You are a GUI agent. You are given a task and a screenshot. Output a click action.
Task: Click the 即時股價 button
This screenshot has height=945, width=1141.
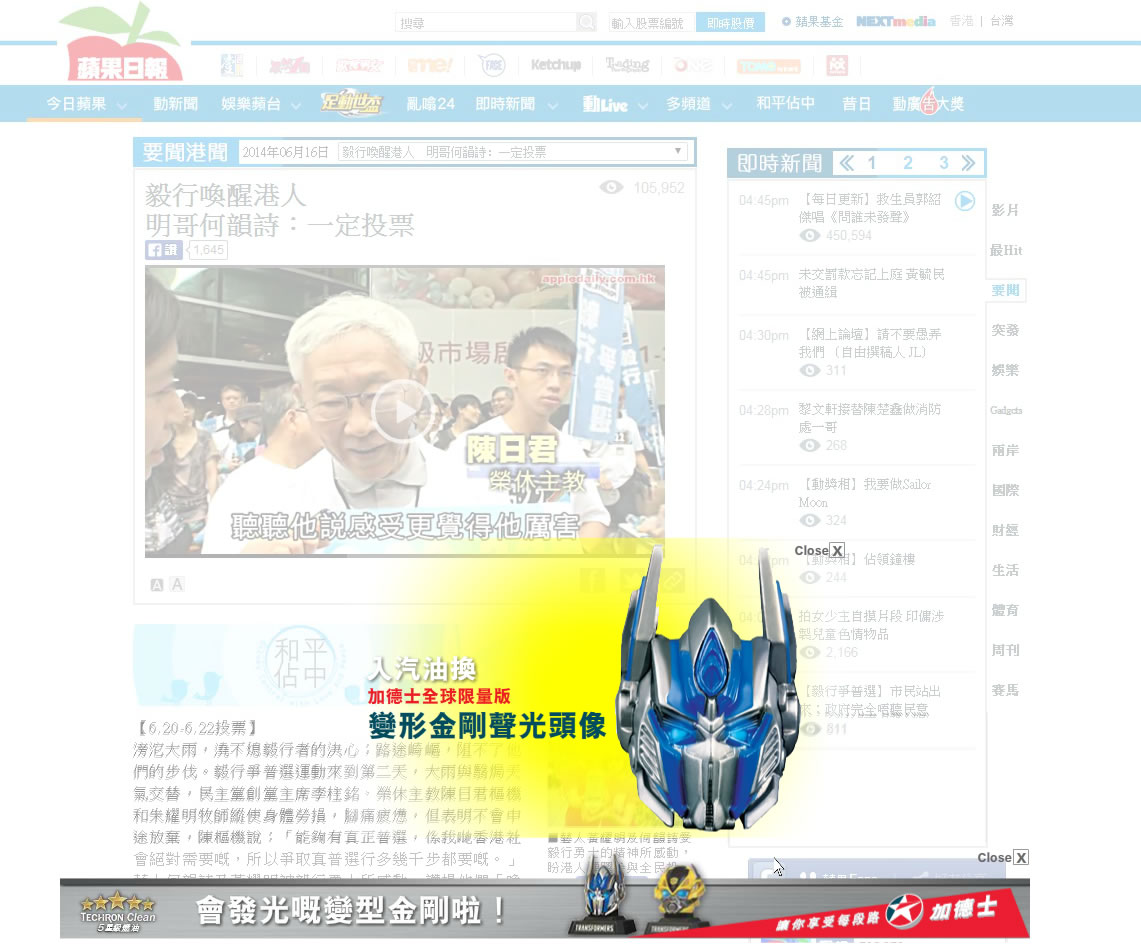(x=730, y=23)
